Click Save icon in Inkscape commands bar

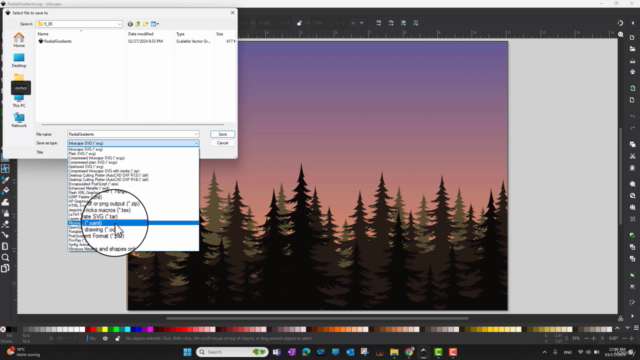pos(633,61)
